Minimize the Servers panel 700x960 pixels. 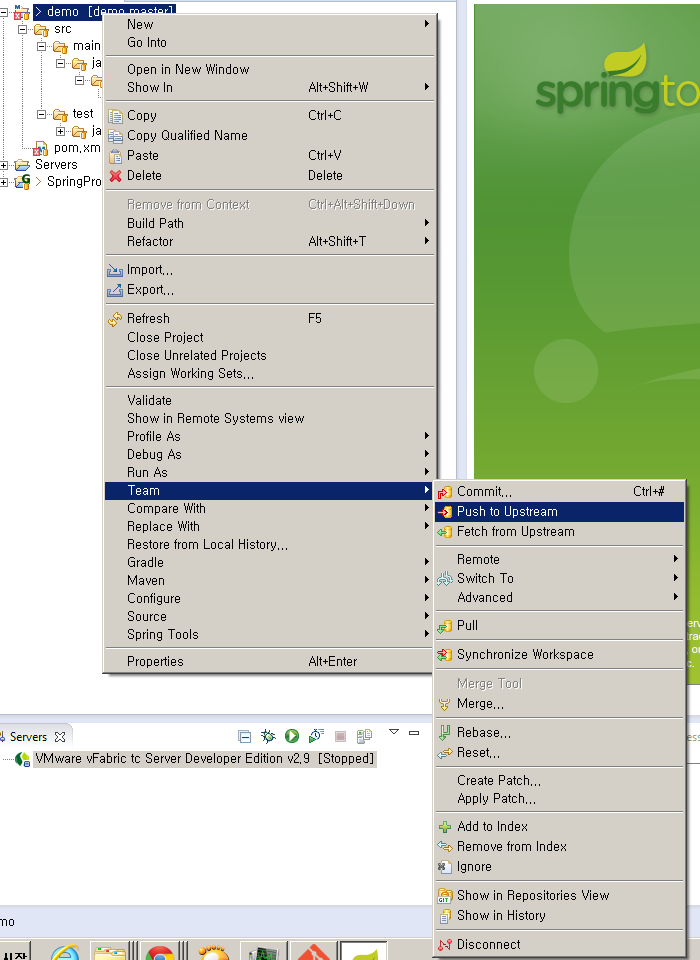(414, 733)
